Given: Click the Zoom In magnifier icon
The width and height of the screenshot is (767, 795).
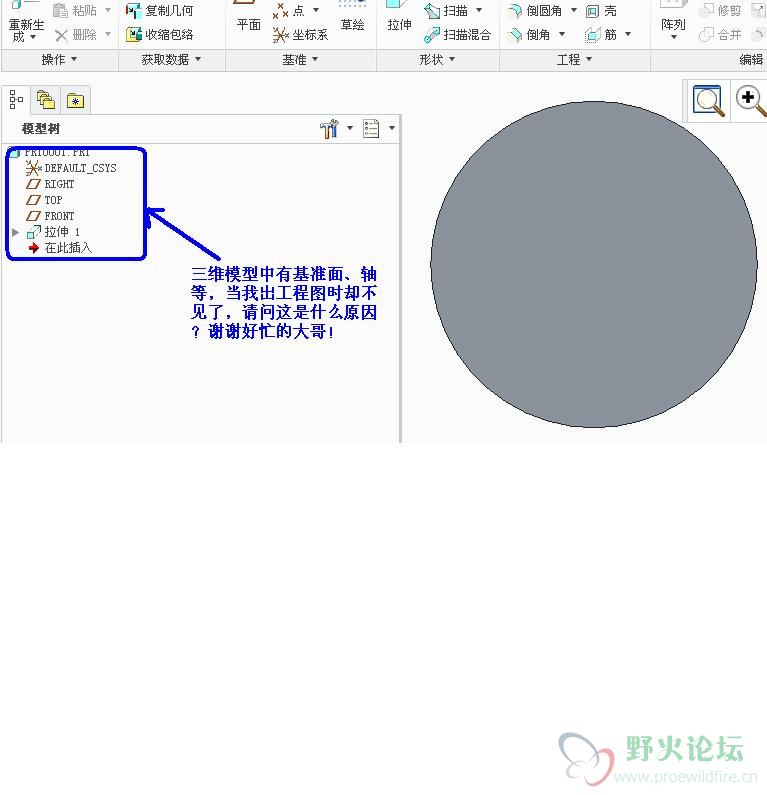Looking at the screenshot, I should tap(750, 100).
